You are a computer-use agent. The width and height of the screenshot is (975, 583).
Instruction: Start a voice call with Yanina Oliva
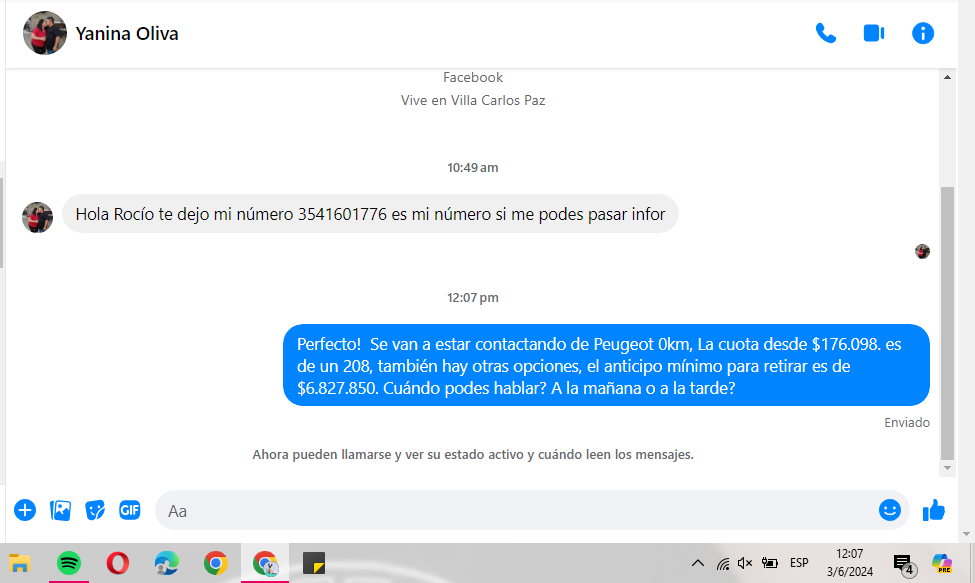825,33
